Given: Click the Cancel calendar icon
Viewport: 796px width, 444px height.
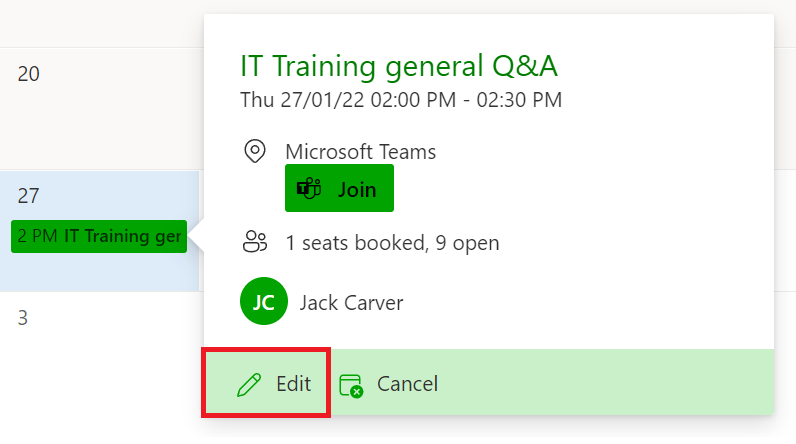Looking at the screenshot, I should coord(351,386).
